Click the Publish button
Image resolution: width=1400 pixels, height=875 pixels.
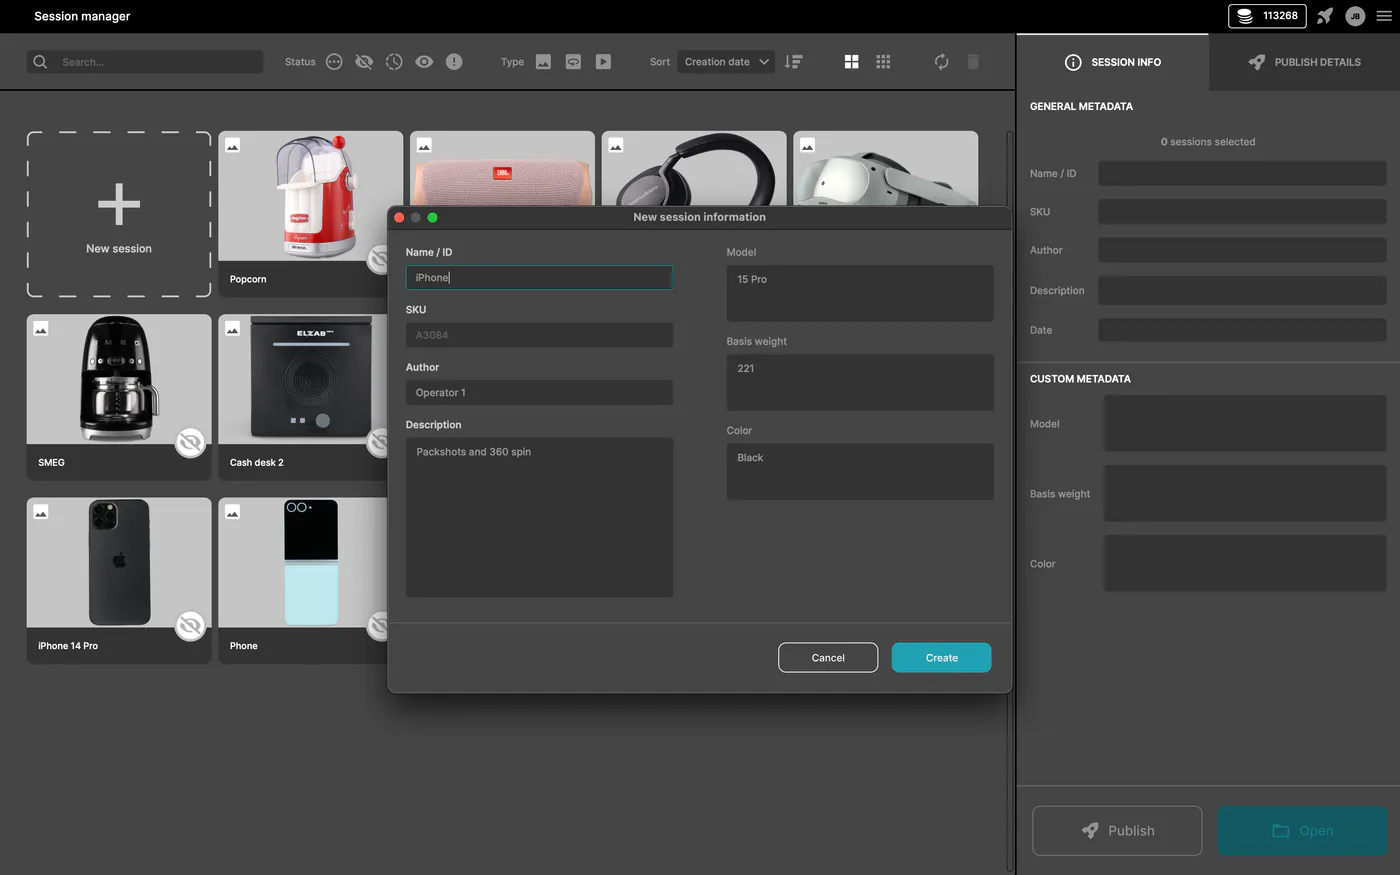1117,831
